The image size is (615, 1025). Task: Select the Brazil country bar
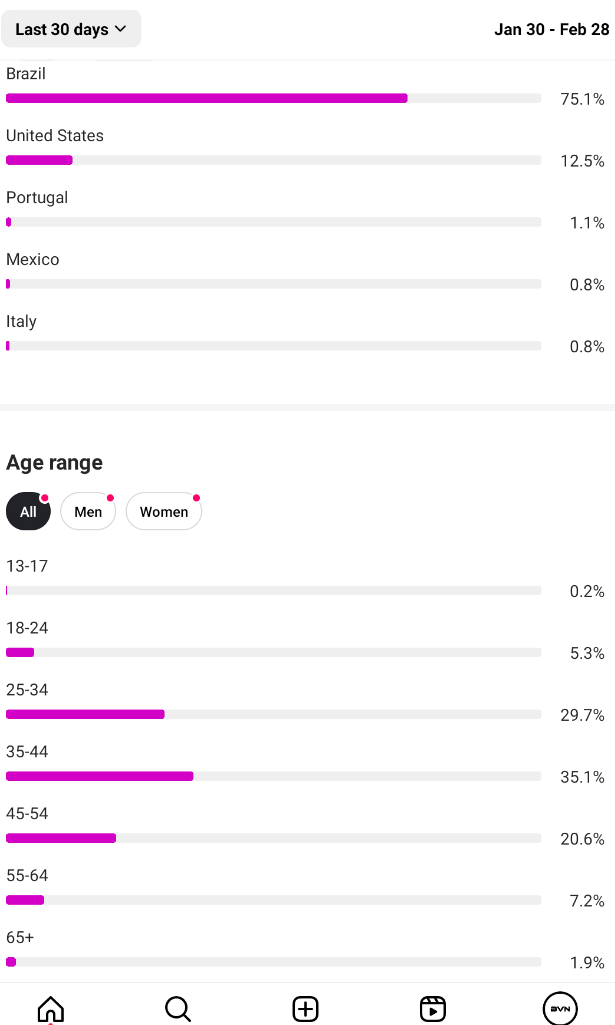(273, 98)
